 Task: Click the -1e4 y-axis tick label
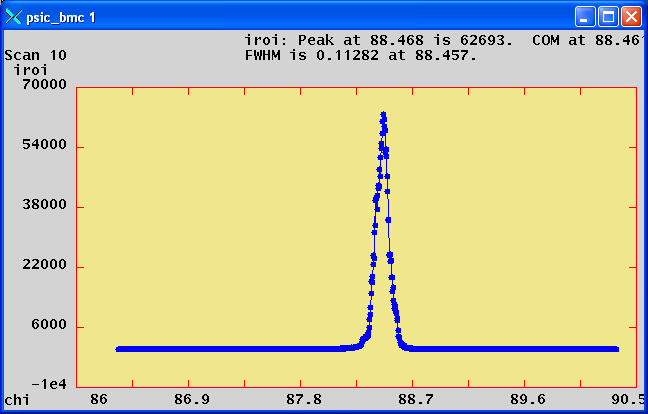click(x=49, y=384)
